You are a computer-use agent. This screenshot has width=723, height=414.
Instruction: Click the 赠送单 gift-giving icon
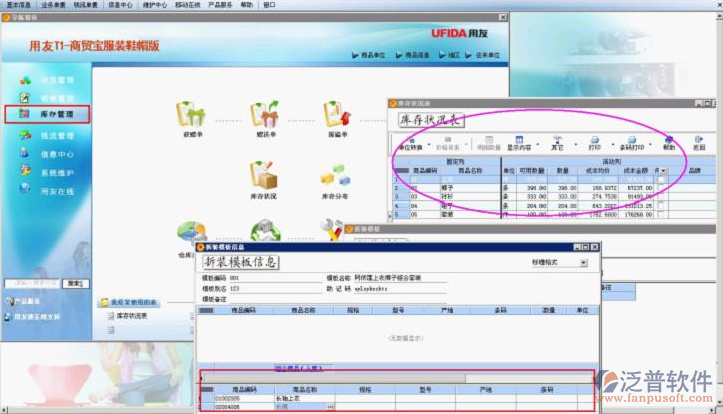(263, 114)
